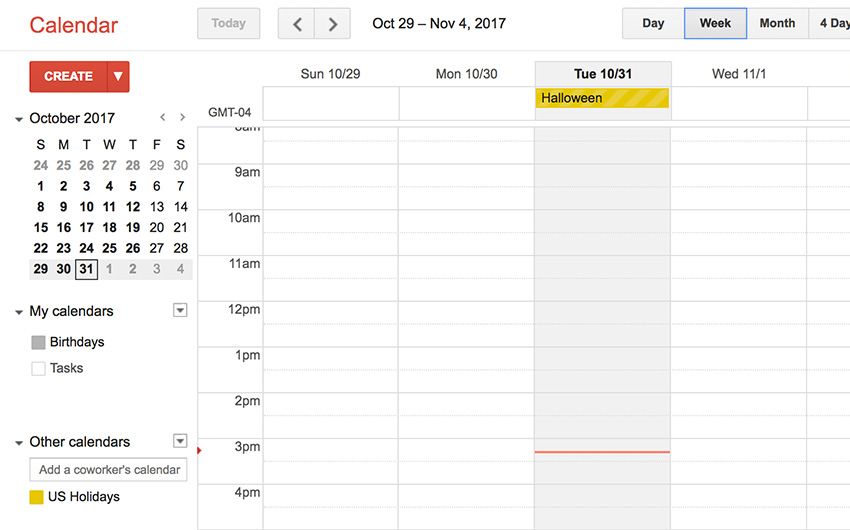
Task: Show next month in mini calendar
Action: (x=183, y=117)
